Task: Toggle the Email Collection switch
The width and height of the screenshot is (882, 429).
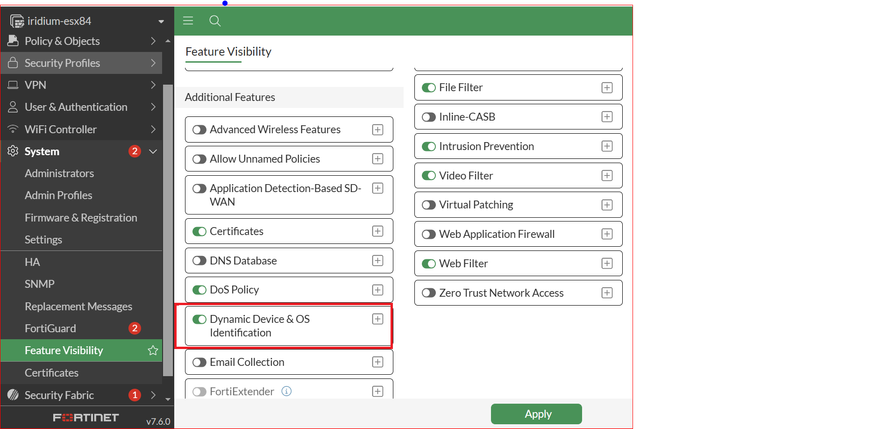Action: [x=200, y=363]
